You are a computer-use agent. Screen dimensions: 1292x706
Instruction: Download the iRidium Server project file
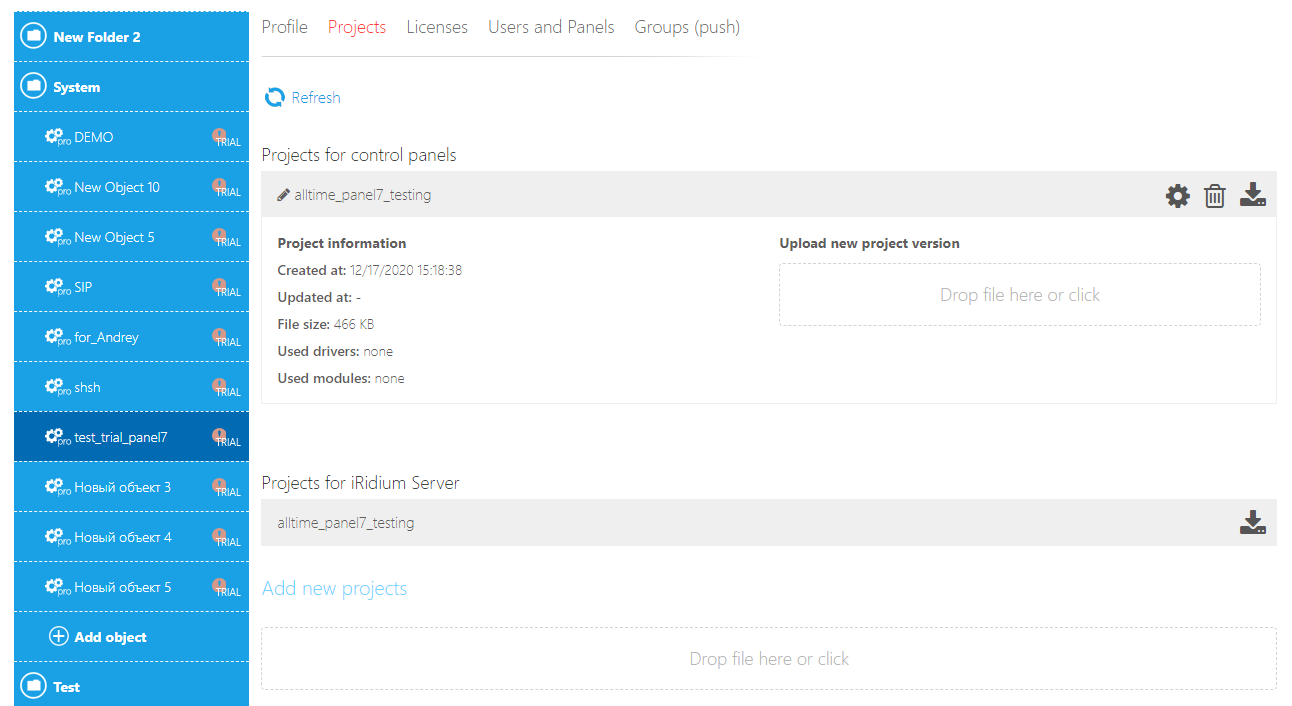[1252, 523]
